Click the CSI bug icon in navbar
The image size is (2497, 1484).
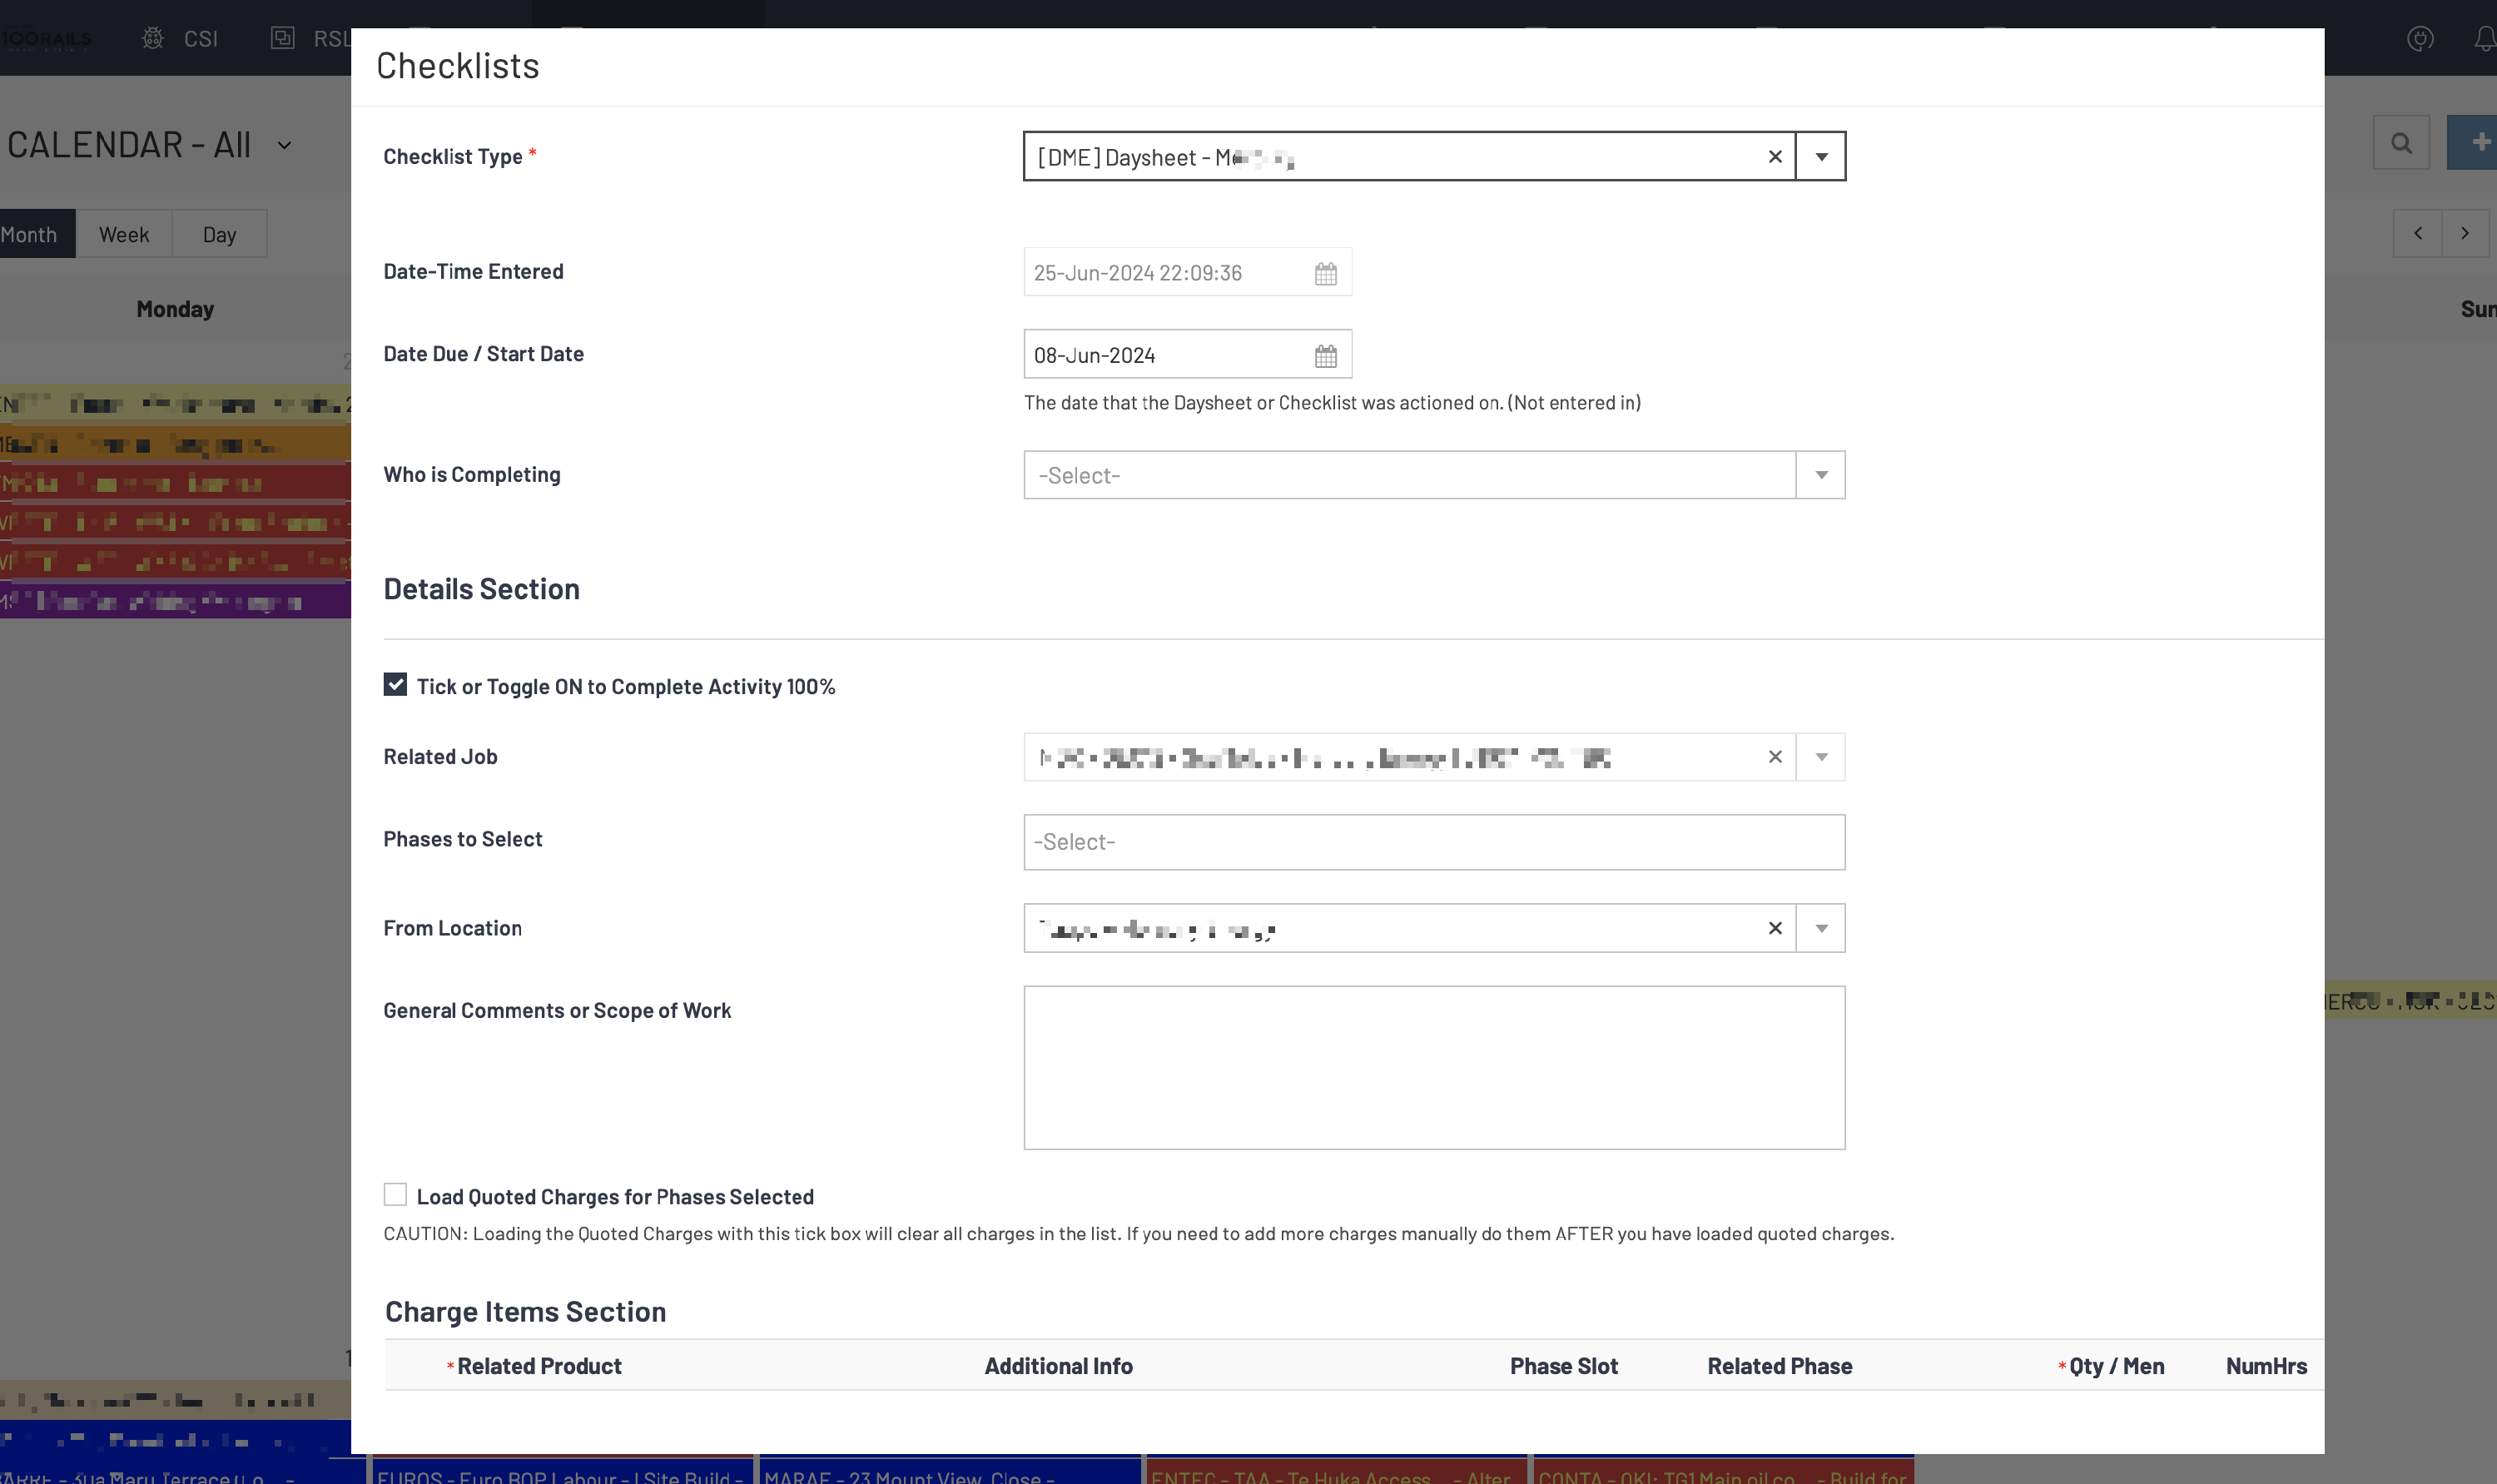coord(153,38)
